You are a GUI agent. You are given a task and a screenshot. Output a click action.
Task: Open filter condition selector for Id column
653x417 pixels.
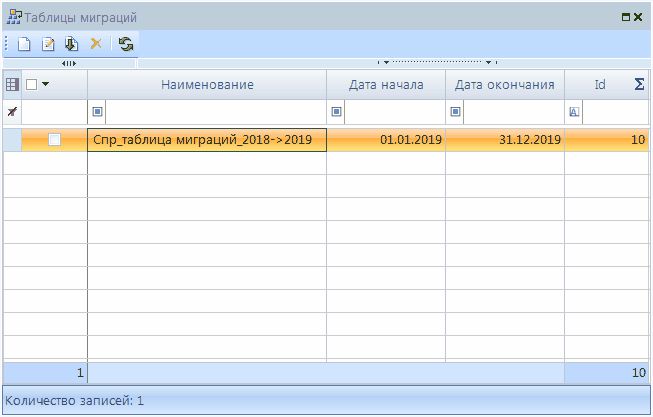[574, 112]
